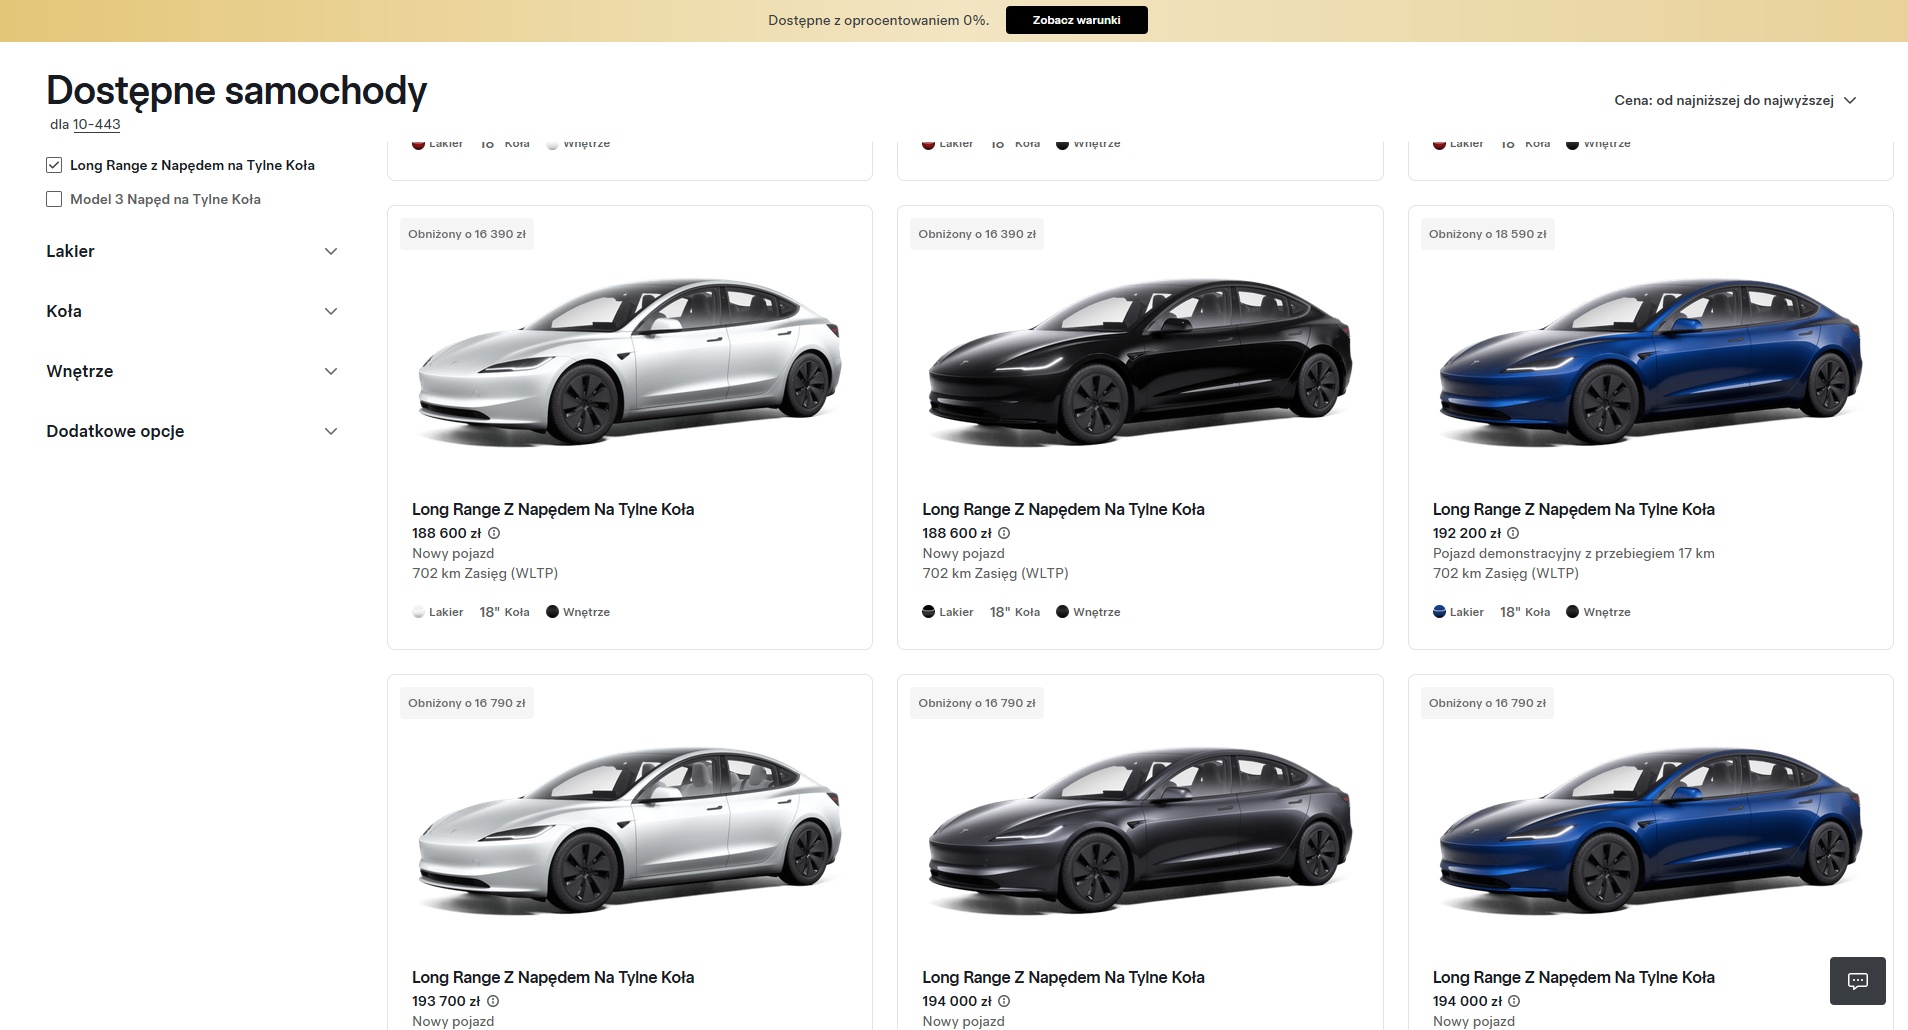Expand the Koła filter section
The width and height of the screenshot is (1908, 1030).
[x=192, y=311]
